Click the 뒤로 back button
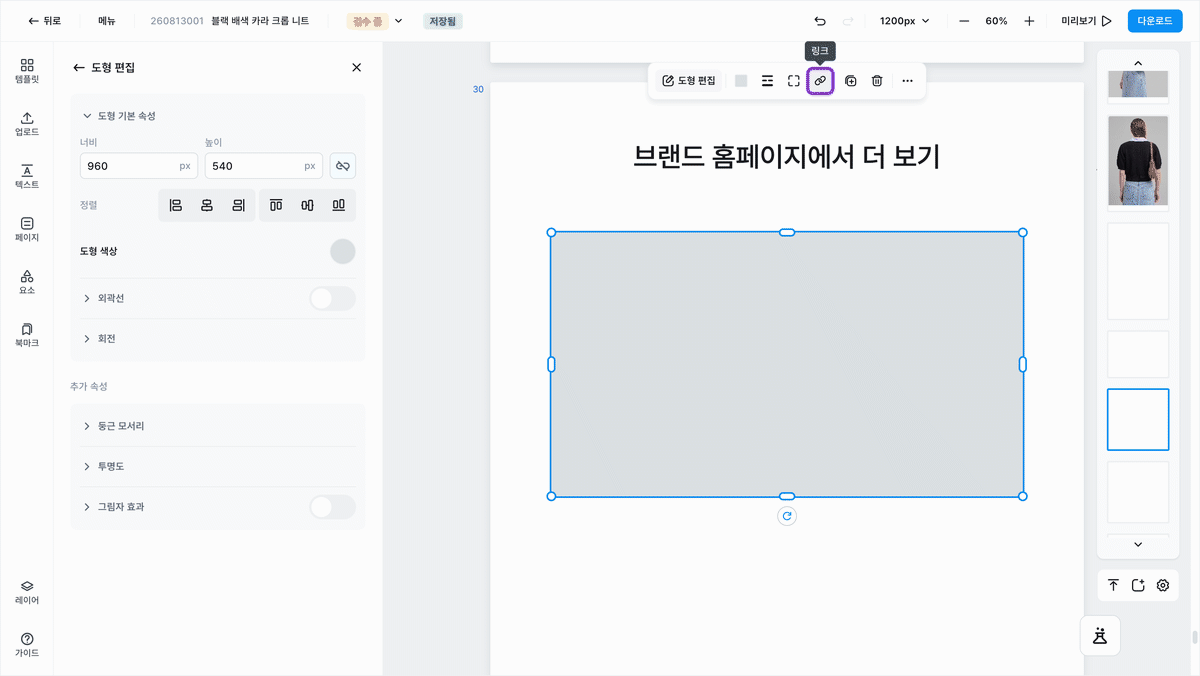 pyautogui.click(x=44, y=21)
